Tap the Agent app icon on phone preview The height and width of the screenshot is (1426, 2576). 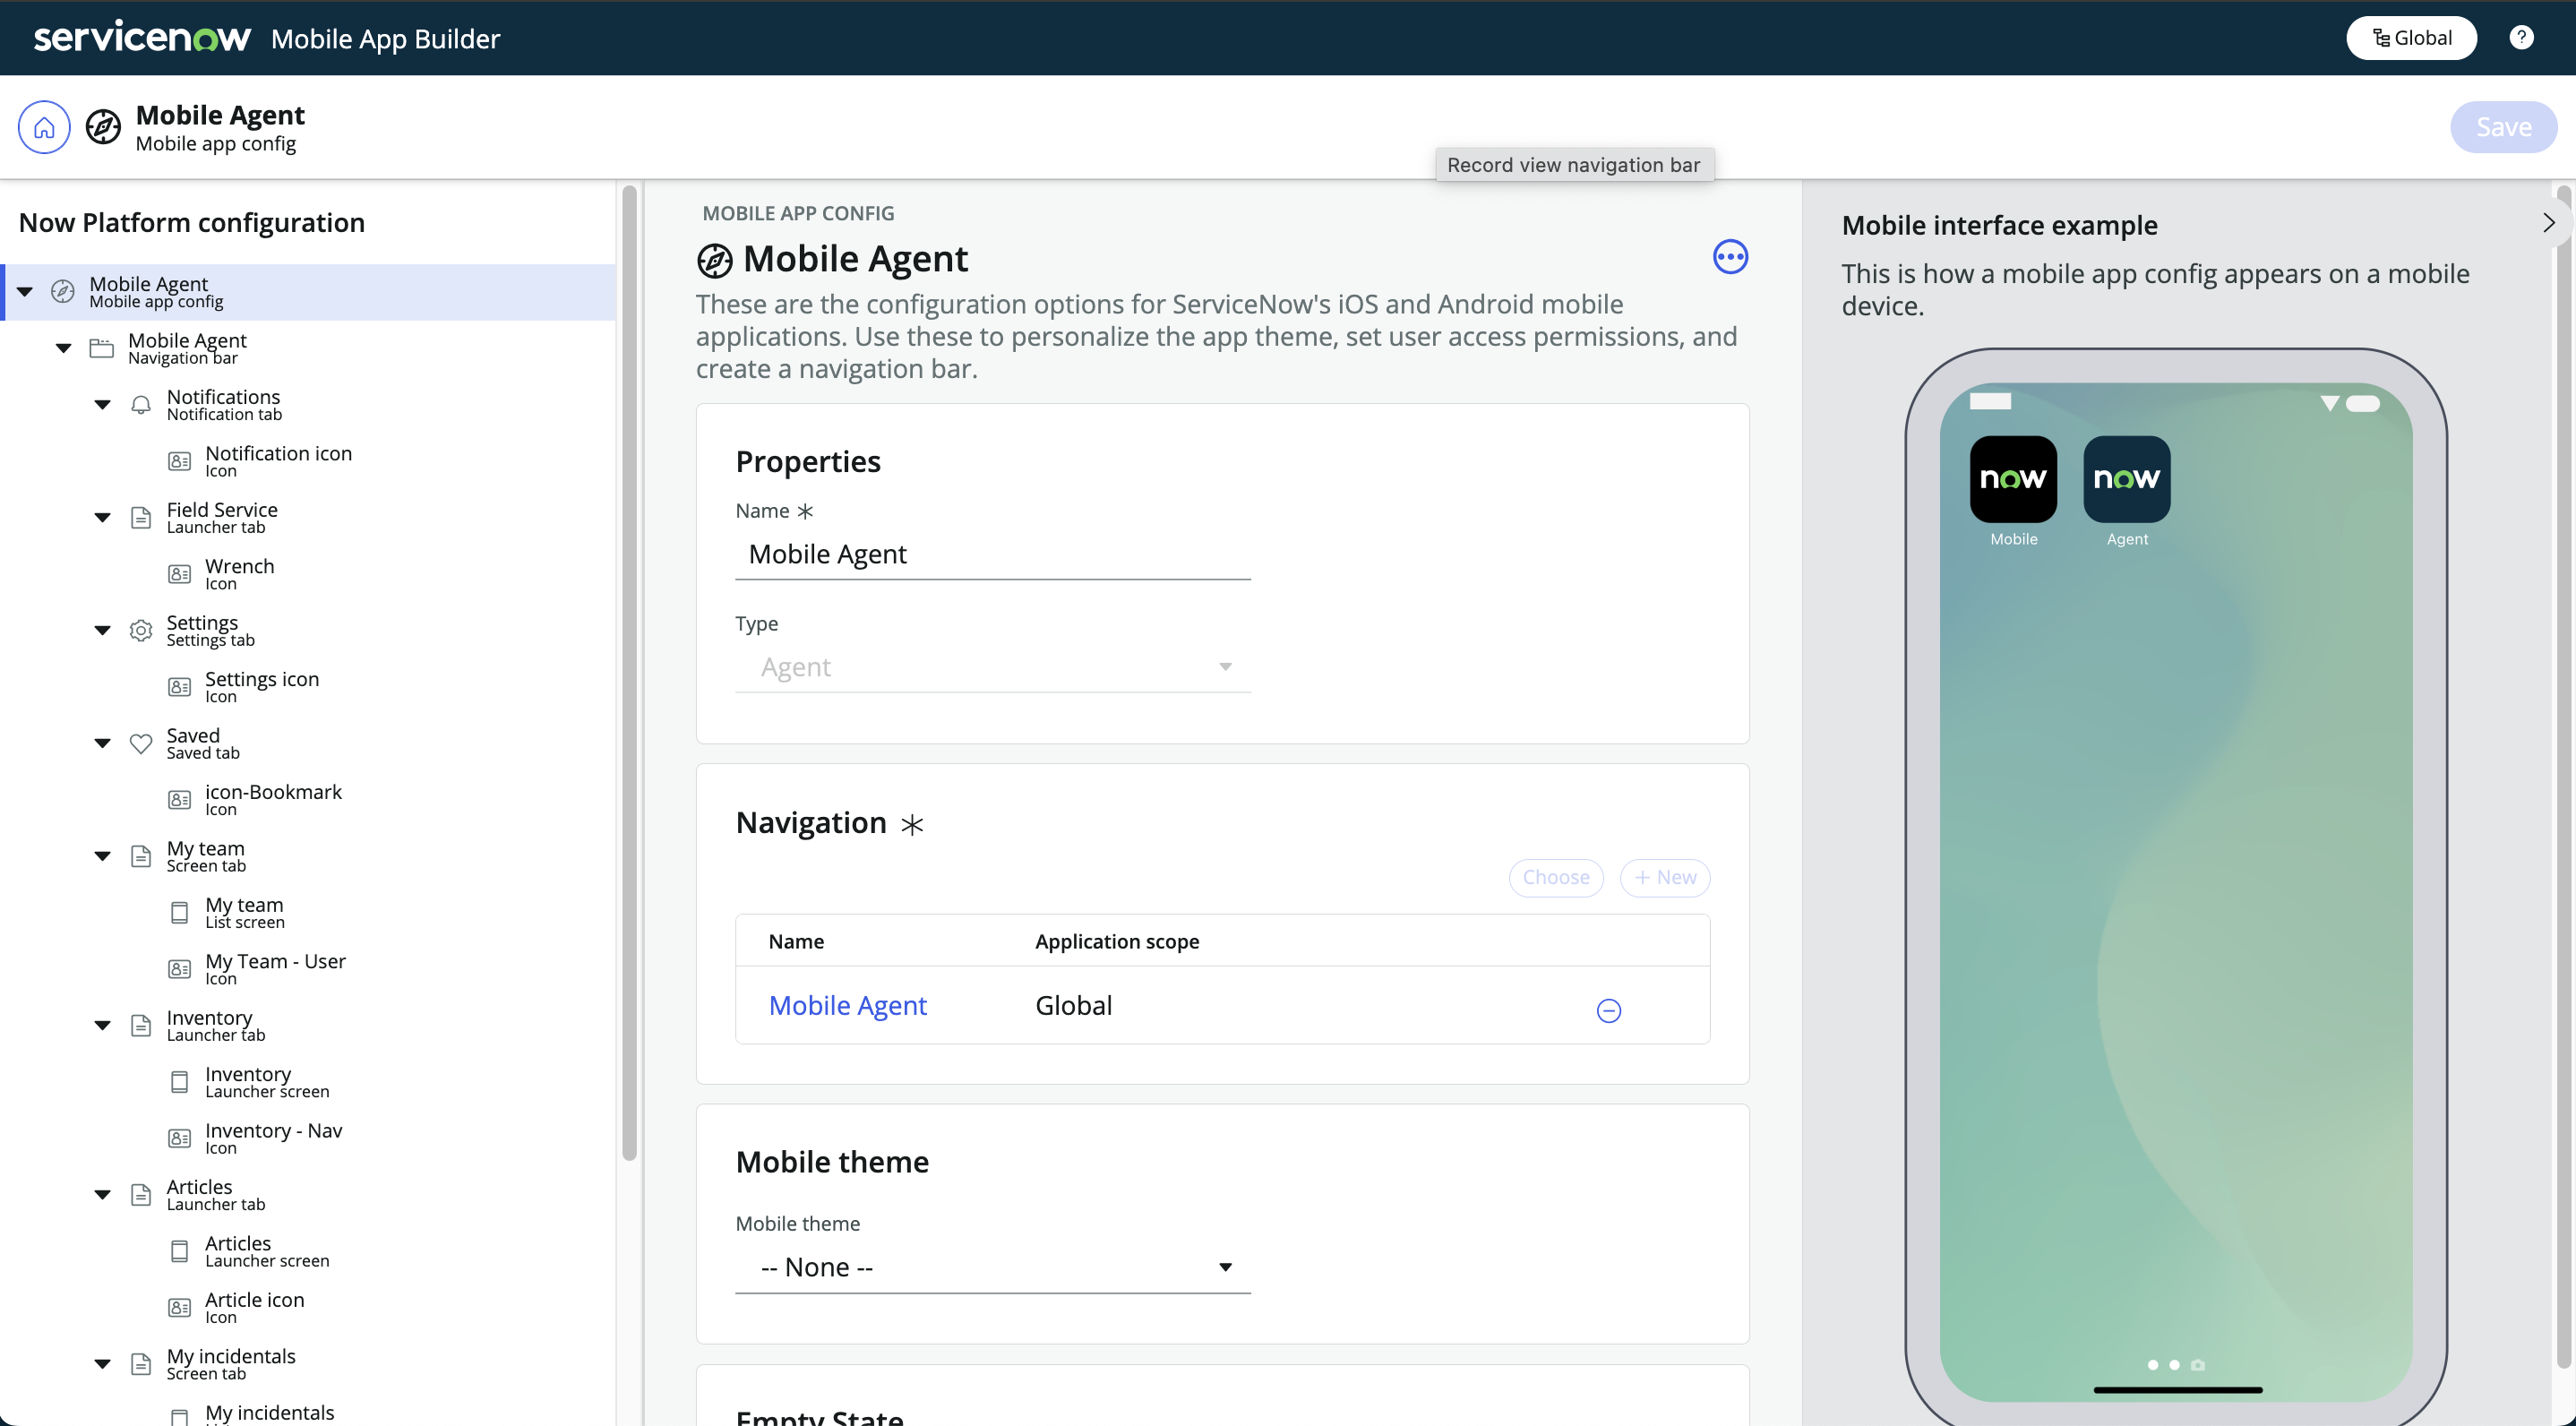[2126, 479]
